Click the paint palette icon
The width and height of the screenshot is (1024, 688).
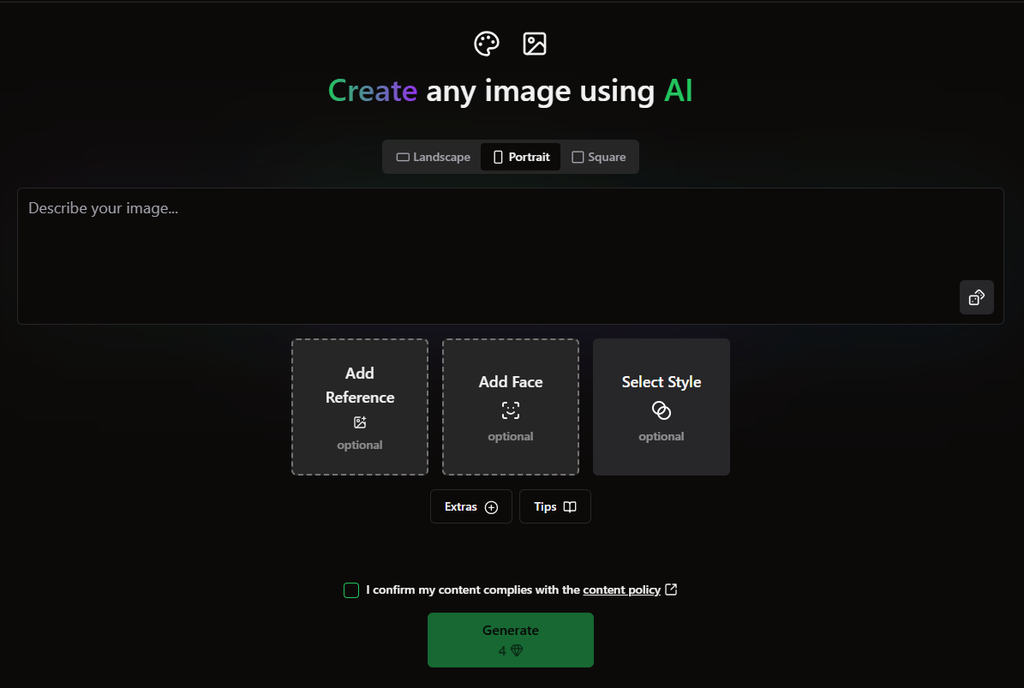tap(487, 44)
